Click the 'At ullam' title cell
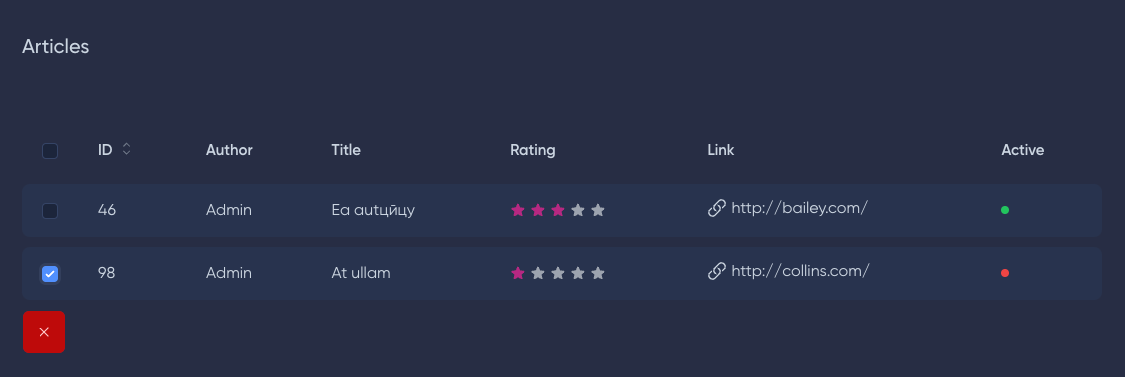The image size is (1125, 377). click(361, 273)
